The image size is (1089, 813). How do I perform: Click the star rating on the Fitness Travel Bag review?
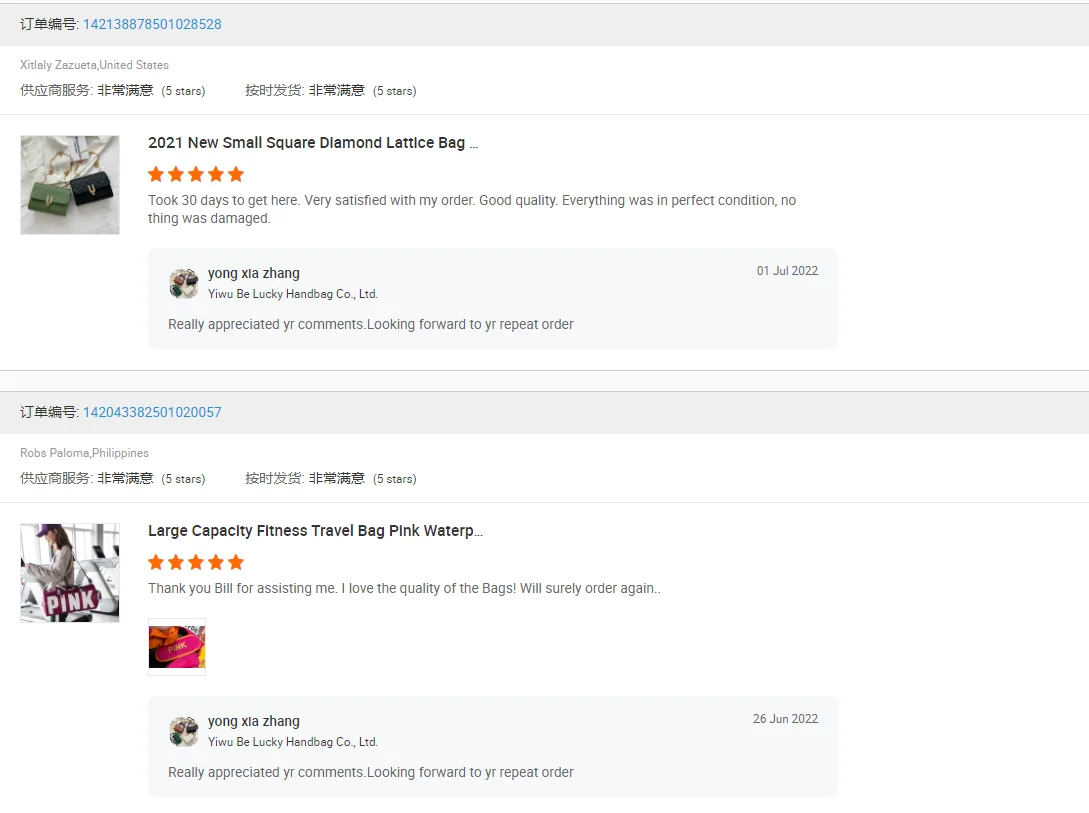(196, 562)
